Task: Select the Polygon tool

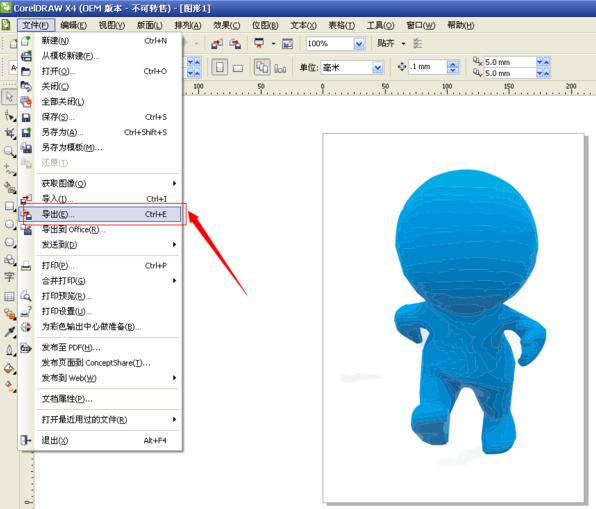Action: [10, 242]
